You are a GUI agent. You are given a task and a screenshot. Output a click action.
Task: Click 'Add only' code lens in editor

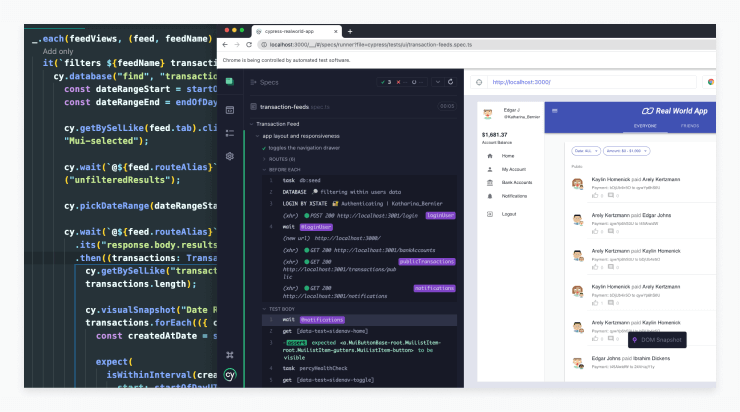[x=58, y=51]
